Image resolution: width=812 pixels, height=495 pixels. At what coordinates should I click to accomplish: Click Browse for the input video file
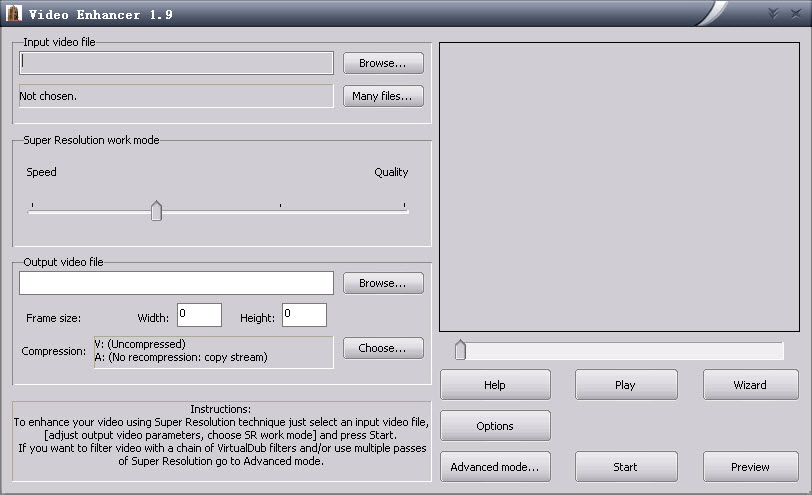point(383,63)
